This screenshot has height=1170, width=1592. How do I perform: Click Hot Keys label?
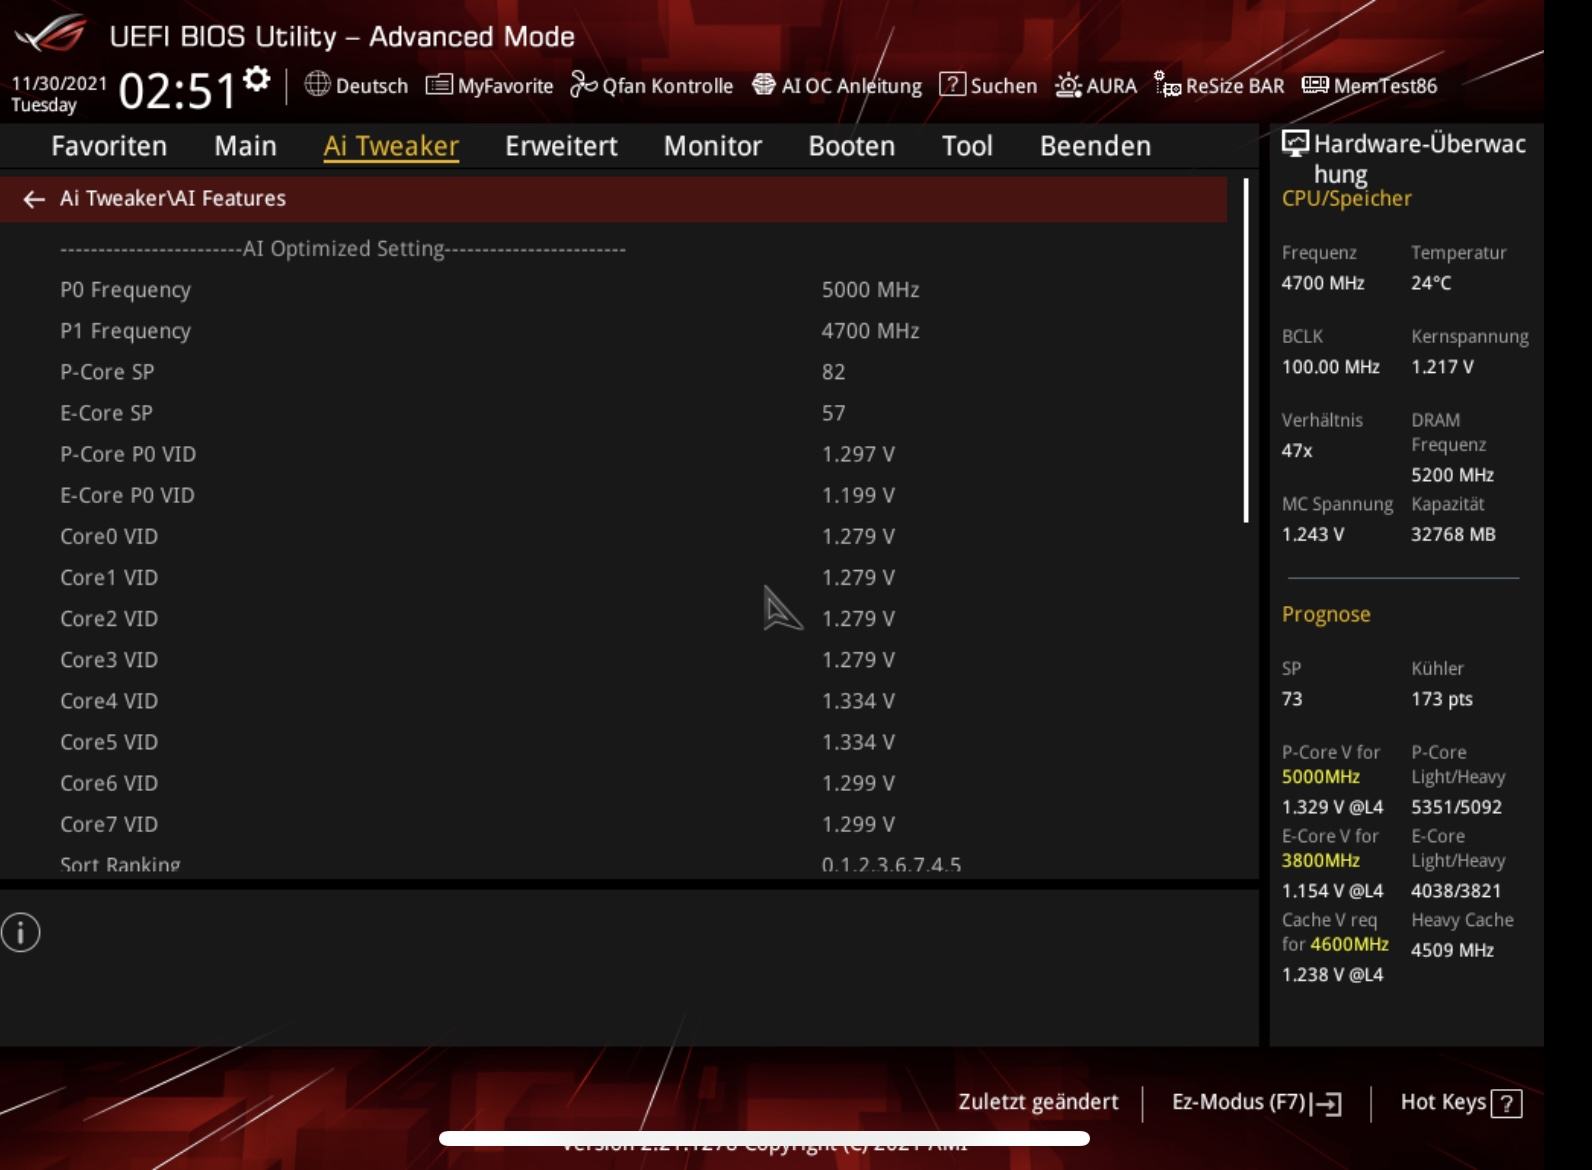pyautogui.click(x=1443, y=1102)
